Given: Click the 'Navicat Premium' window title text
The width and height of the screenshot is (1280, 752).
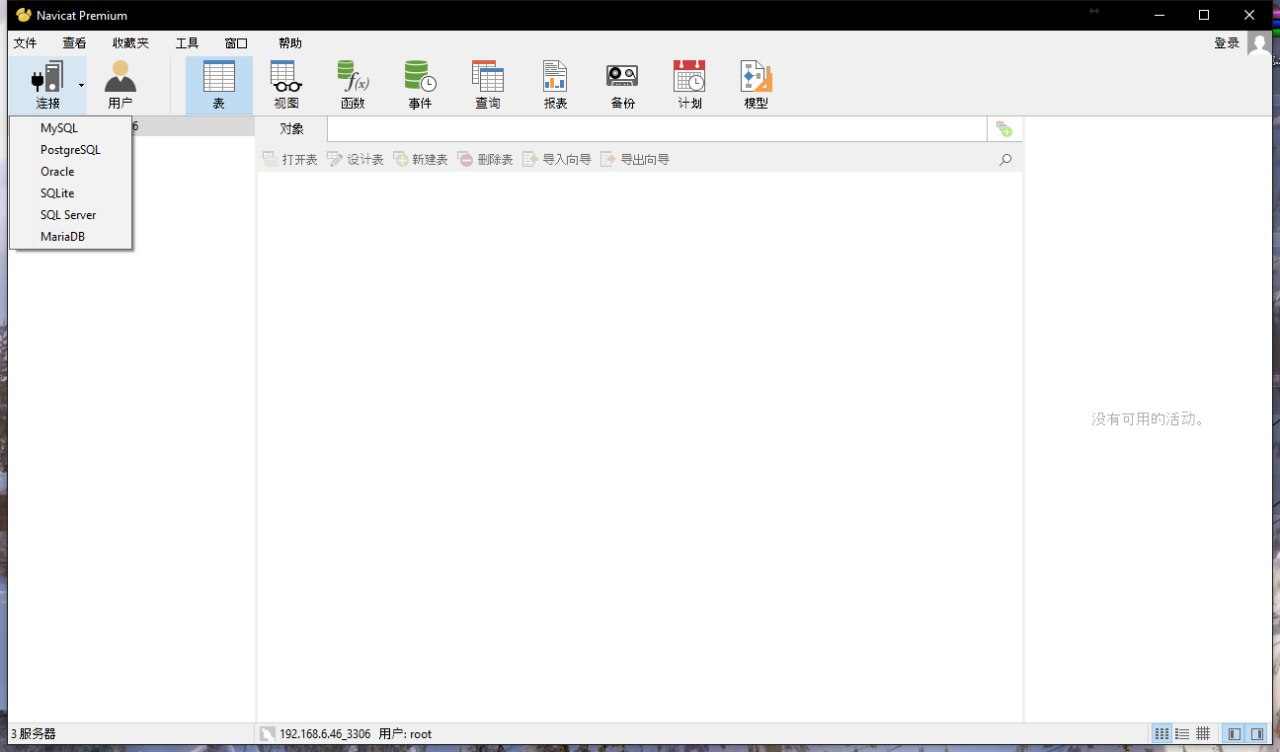Looking at the screenshot, I should click(82, 15).
